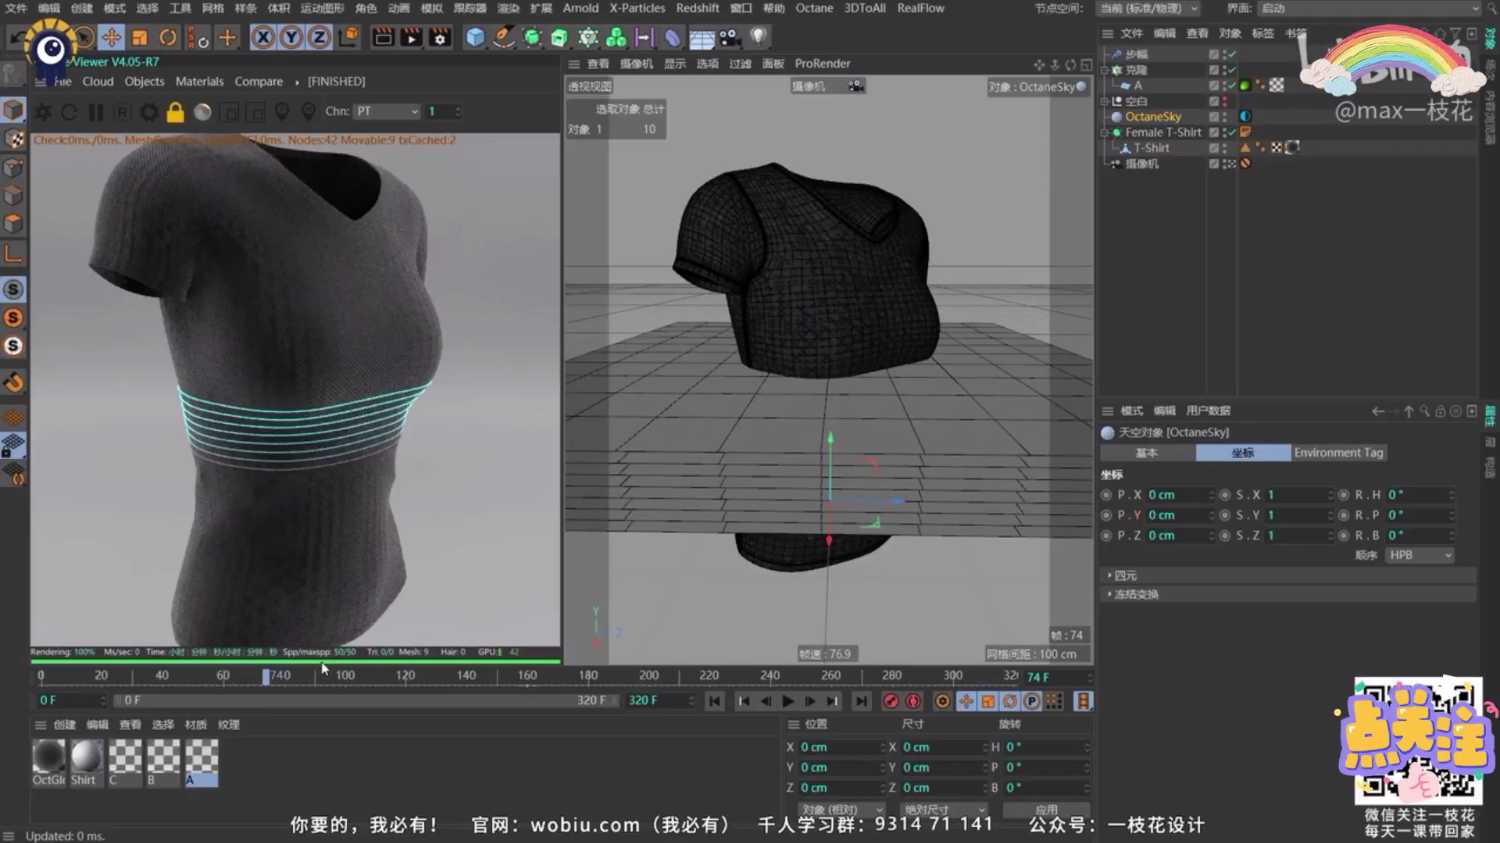Viewport: 1500px width, 843px height.
Task: Click Render to Picture Viewer icon
Action: [x=411, y=38]
